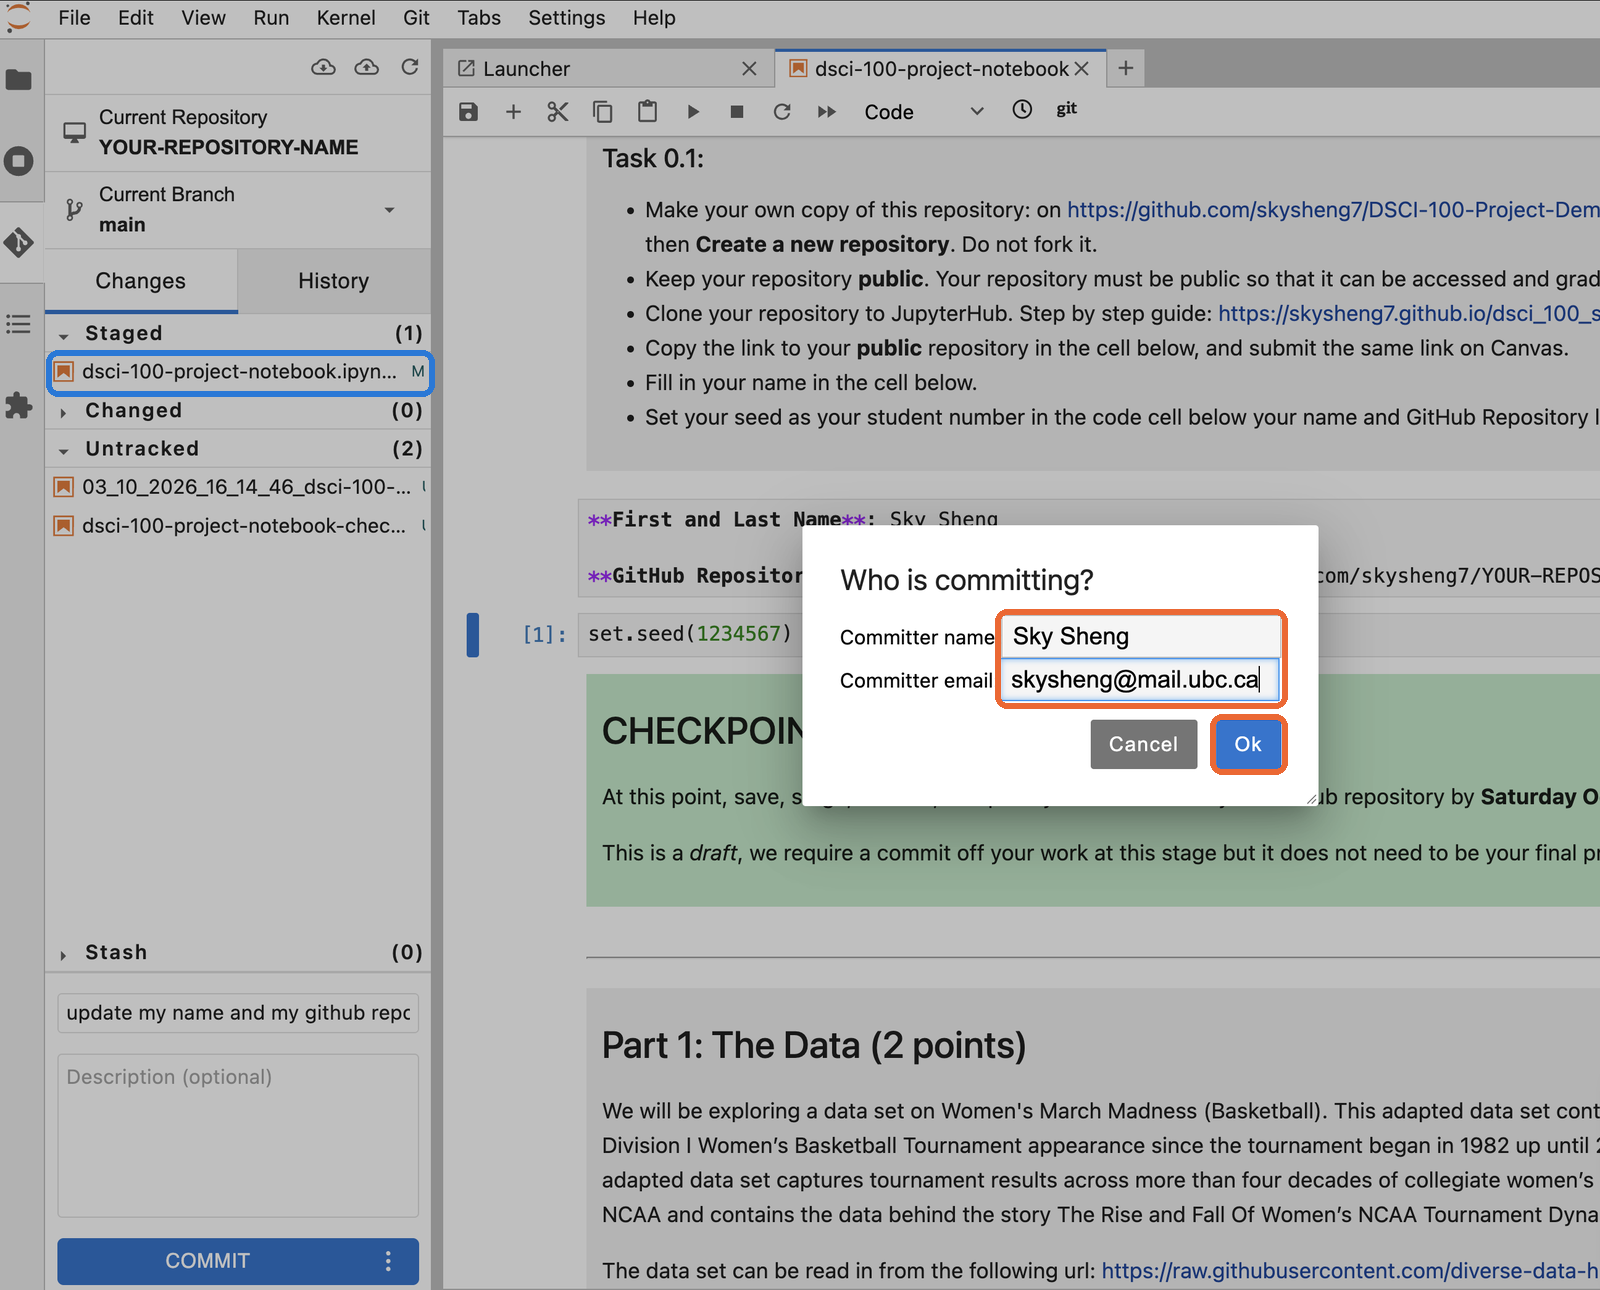
Task: Click the Committer email field
Action: point(1140,680)
